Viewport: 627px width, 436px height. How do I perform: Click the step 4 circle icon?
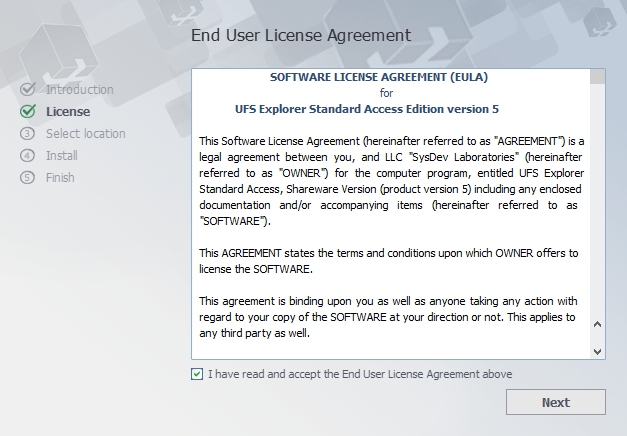point(28,156)
